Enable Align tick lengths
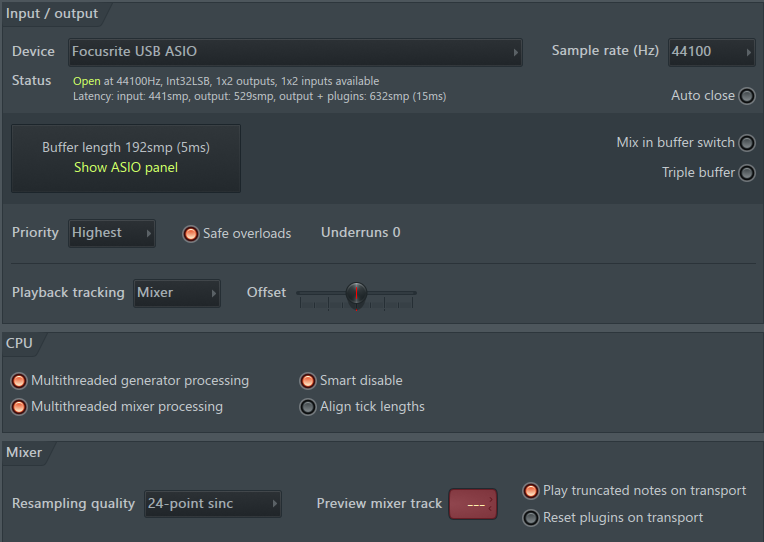Viewport: 764px width, 542px height. tap(308, 407)
